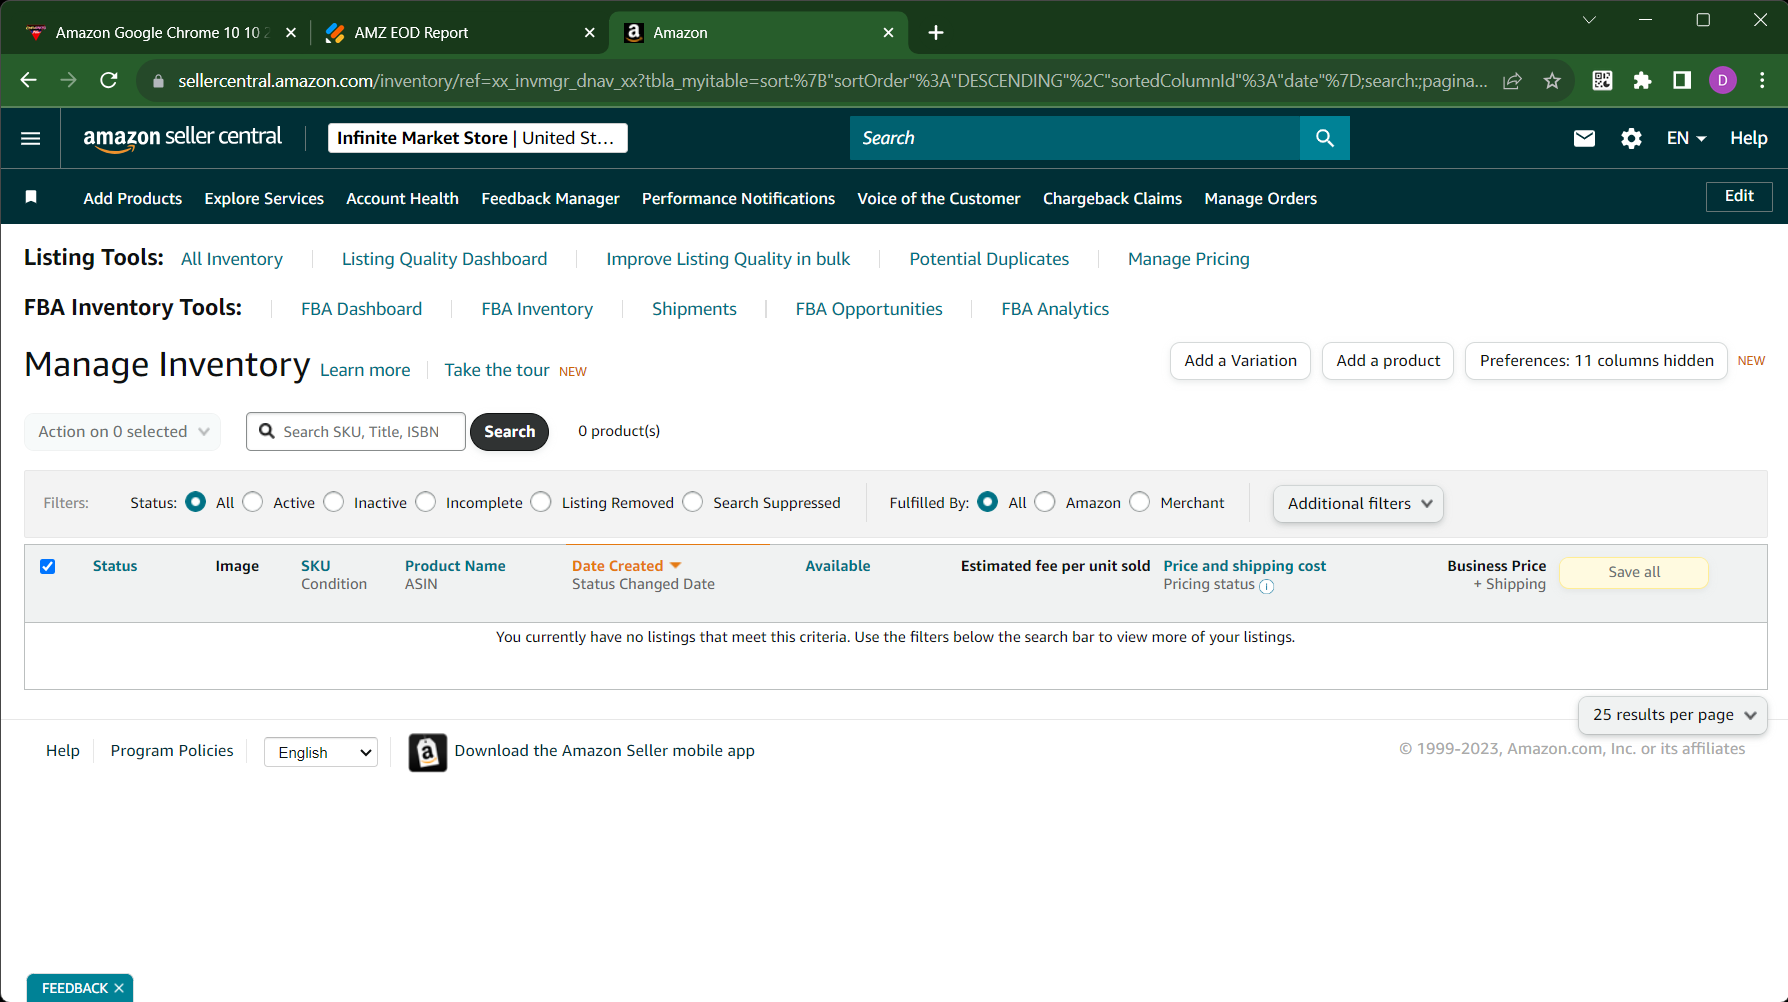Click the Amazon Seller Central logo
This screenshot has width=1788, height=1002.
[182, 138]
